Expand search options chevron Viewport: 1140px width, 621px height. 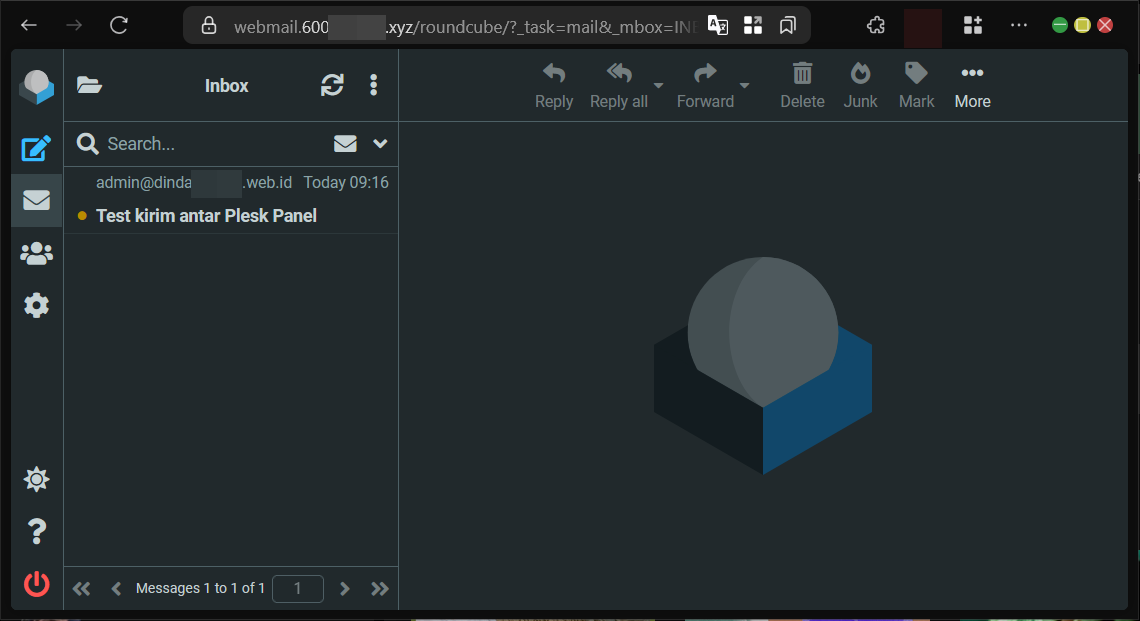click(380, 144)
